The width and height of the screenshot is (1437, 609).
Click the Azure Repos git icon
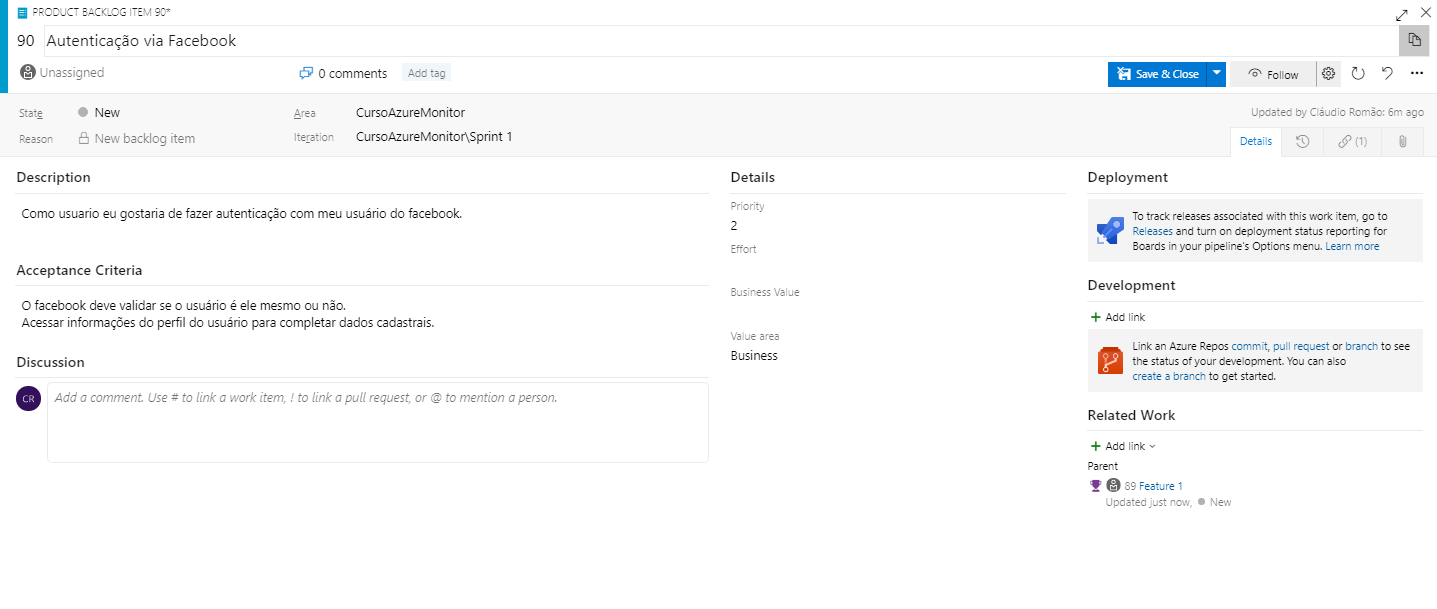coord(1110,361)
